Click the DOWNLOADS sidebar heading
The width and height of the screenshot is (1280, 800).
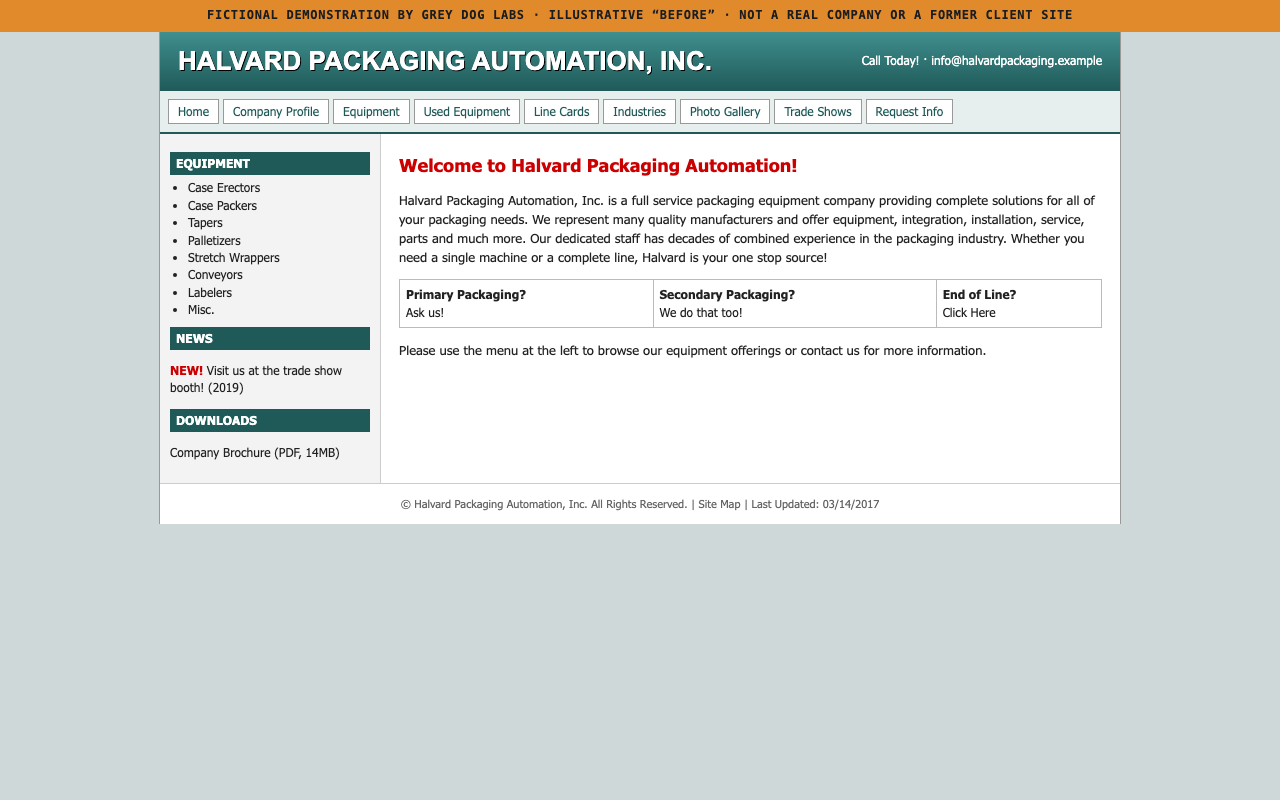click(270, 421)
